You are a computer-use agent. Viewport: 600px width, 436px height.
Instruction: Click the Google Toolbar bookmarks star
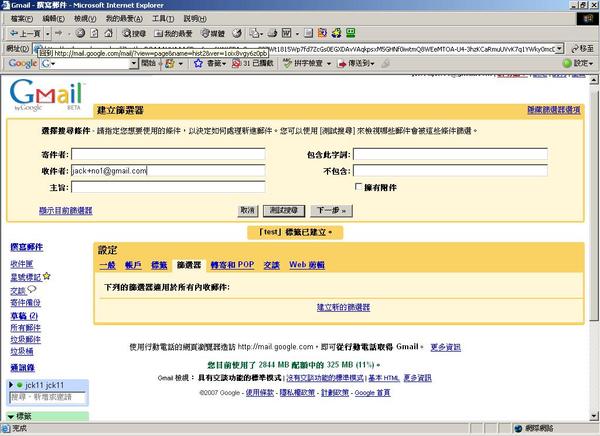tap(198, 63)
